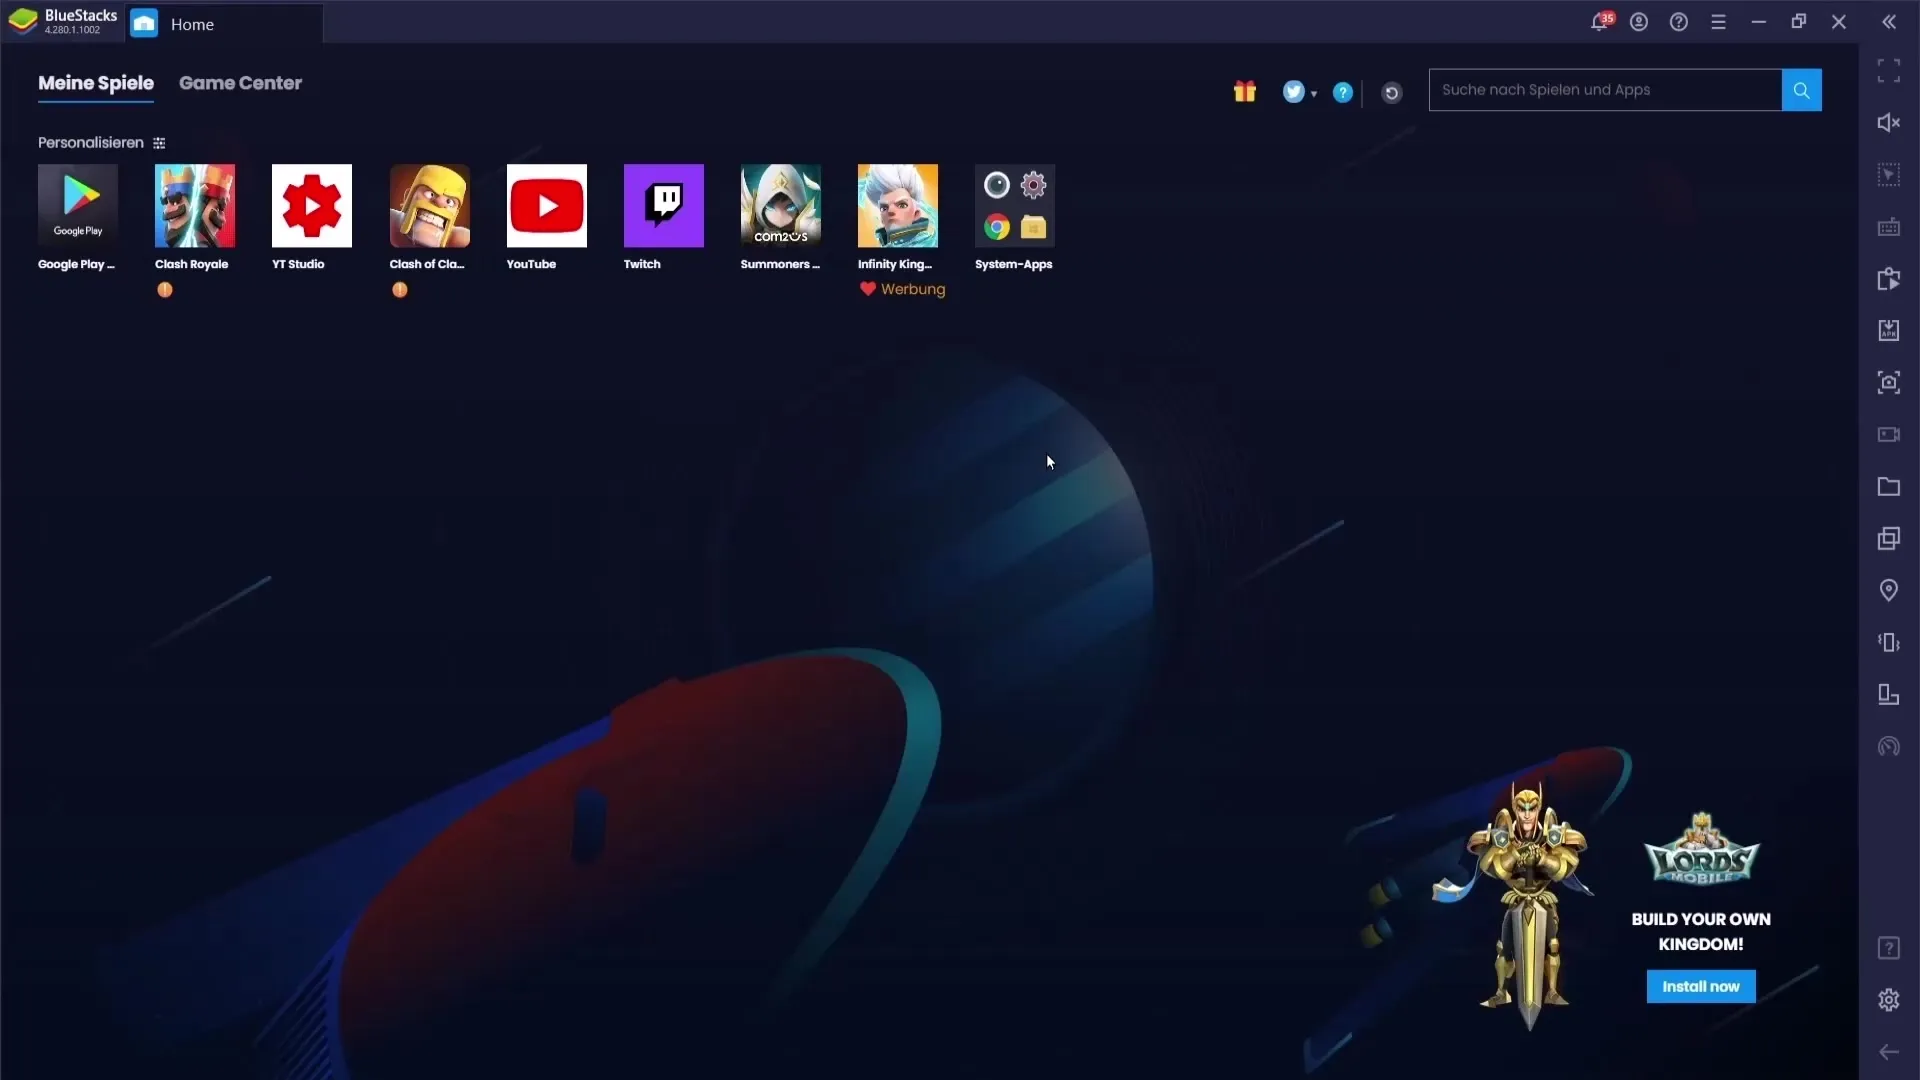Click the blue search button
This screenshot has height=1080, width=1920.
point(1801,90)
